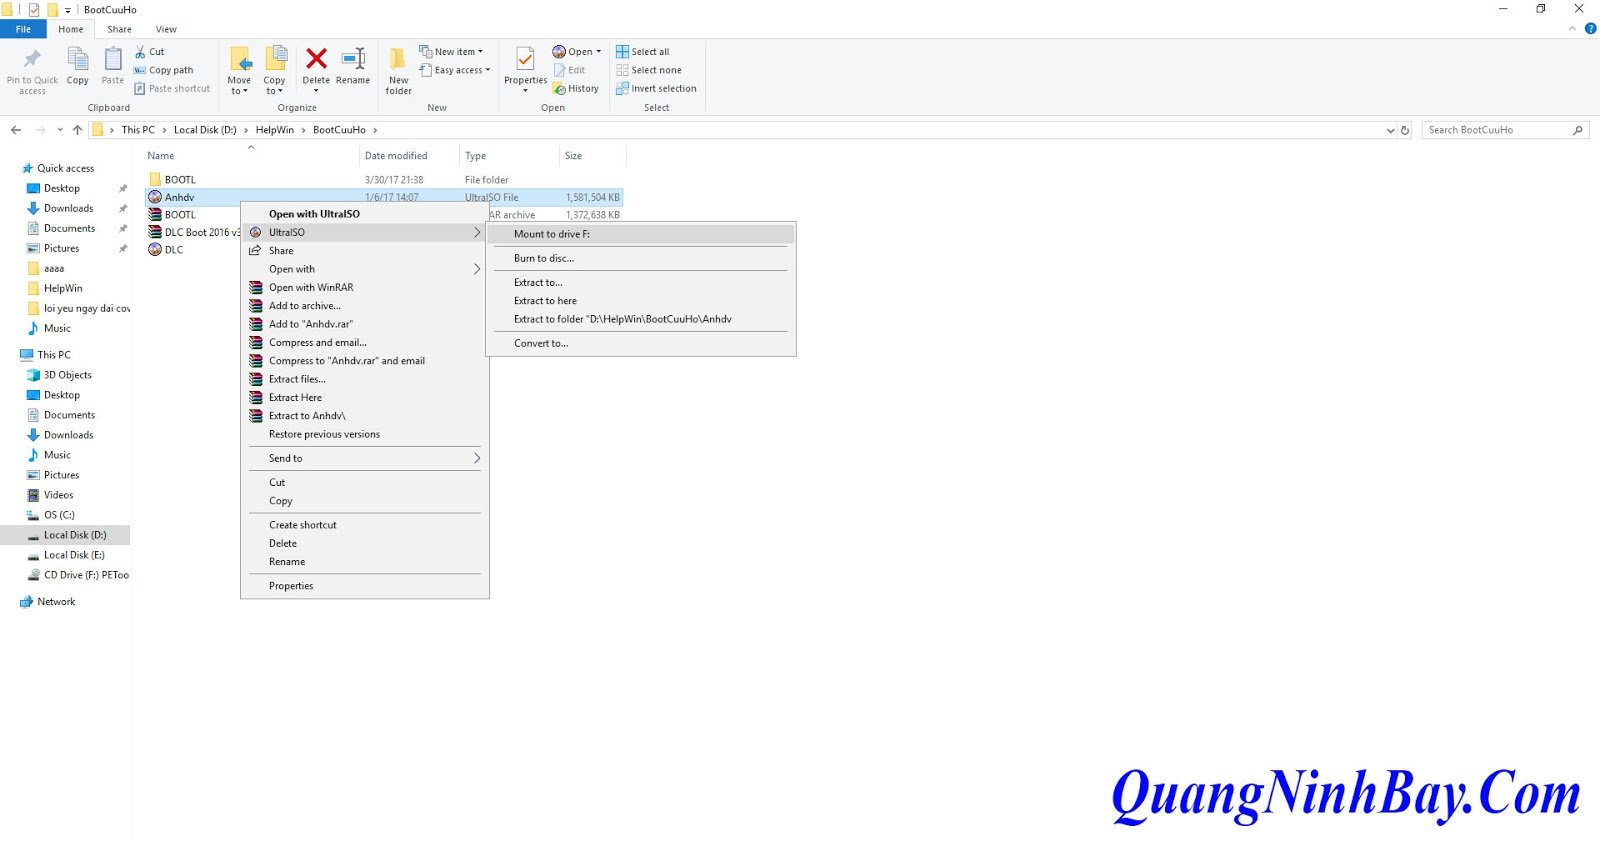Image resolution: width=1600 pixels, height=841 pixels.
Task: Expand the Open with submenu
Action: point(365,269)
